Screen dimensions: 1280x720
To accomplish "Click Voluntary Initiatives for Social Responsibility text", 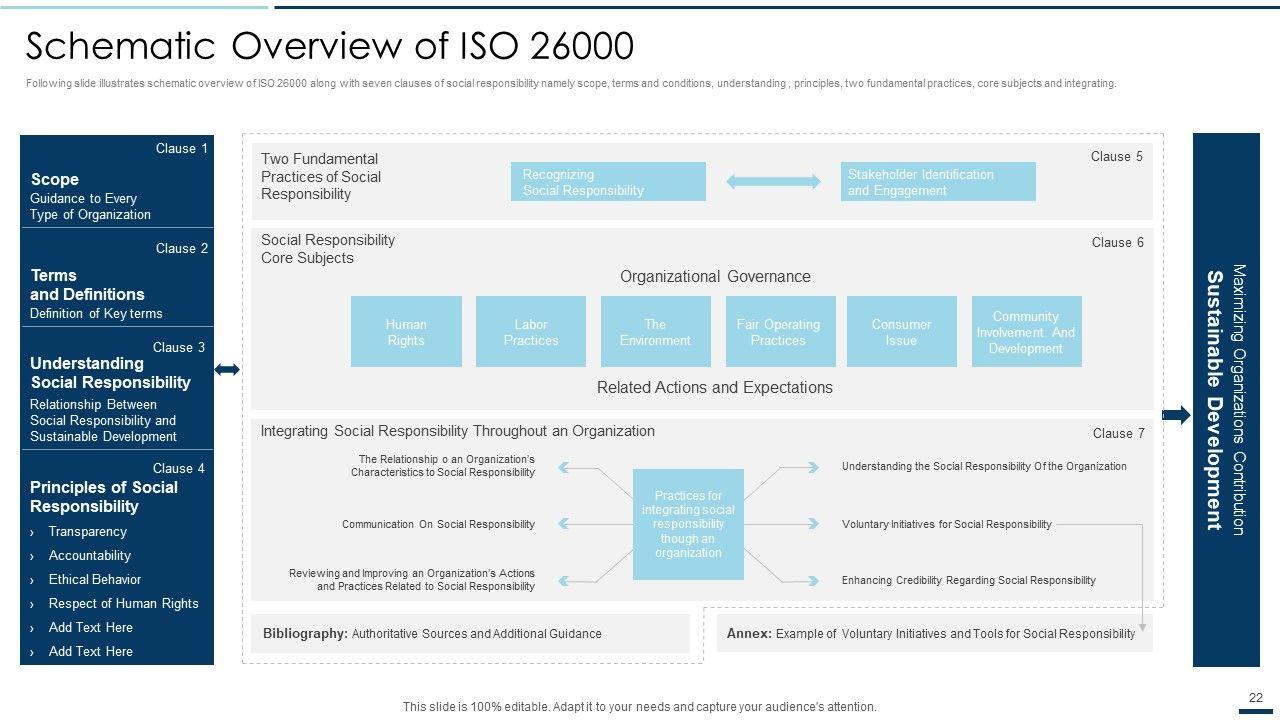I will pyautogui.click(x=947, y=524).
